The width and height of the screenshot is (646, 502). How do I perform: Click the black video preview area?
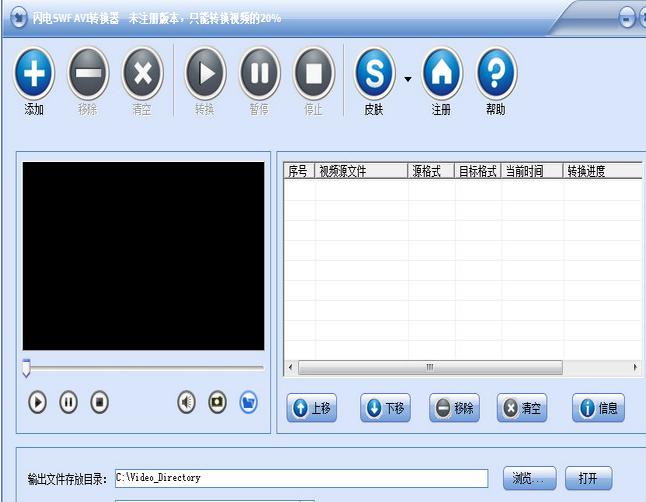[x=143, y=256]
